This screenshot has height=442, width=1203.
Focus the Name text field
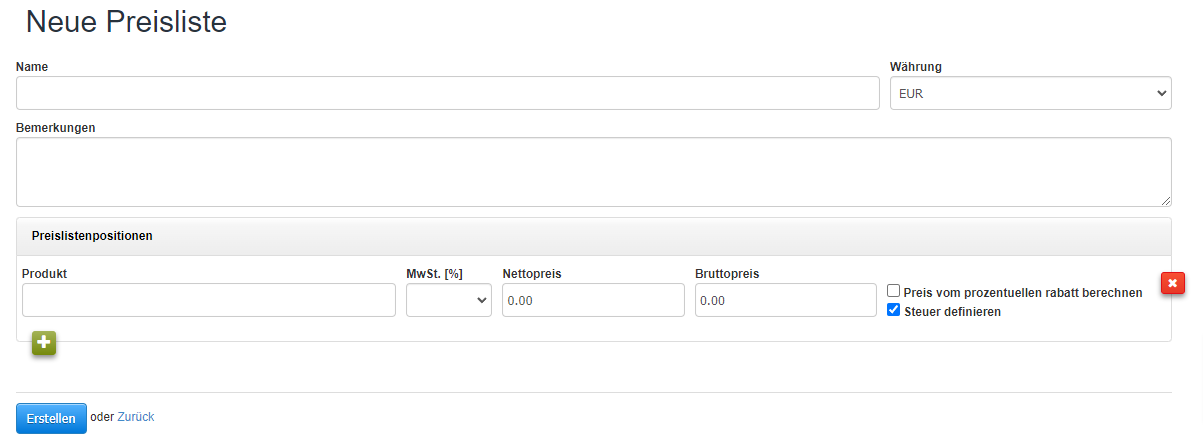tap(447, 93)
